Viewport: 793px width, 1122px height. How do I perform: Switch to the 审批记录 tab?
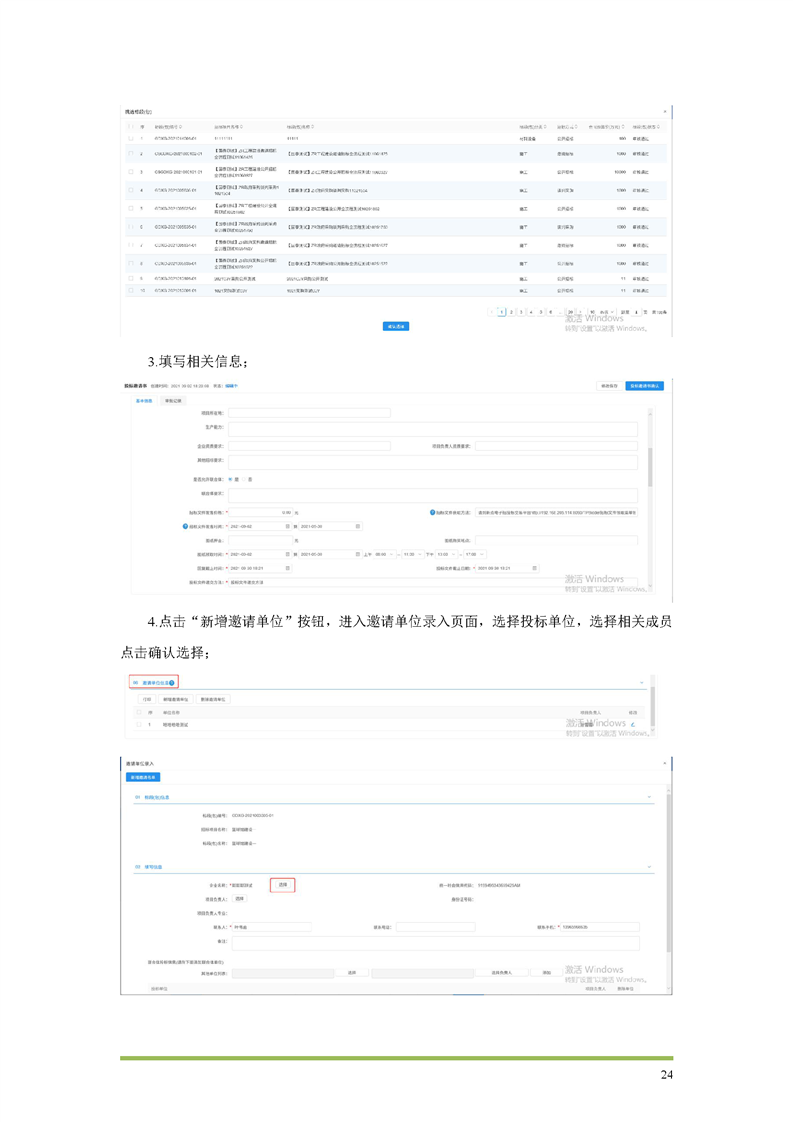coord(173,400)
